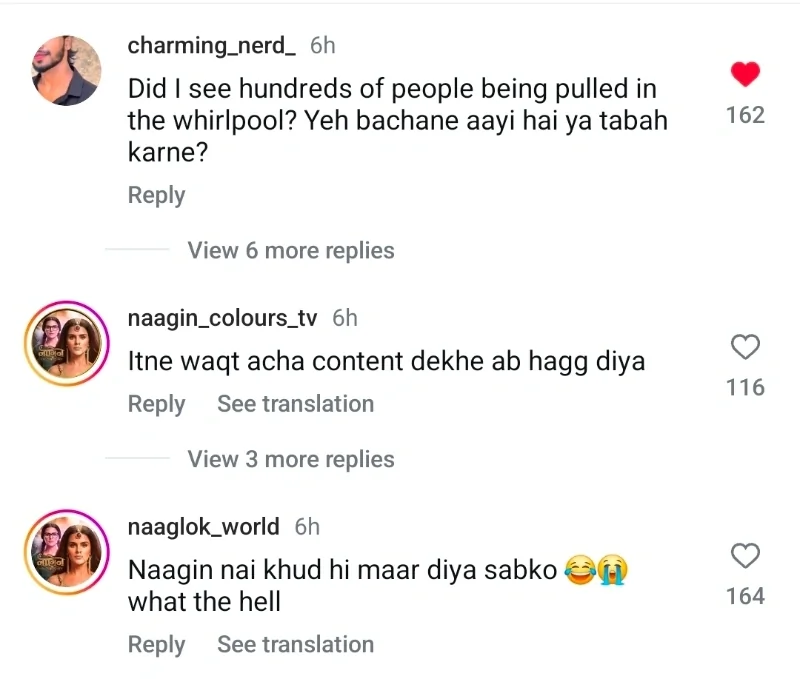
Task: Open naaglok_world profile avatar
Action: (x=66, y=551)
